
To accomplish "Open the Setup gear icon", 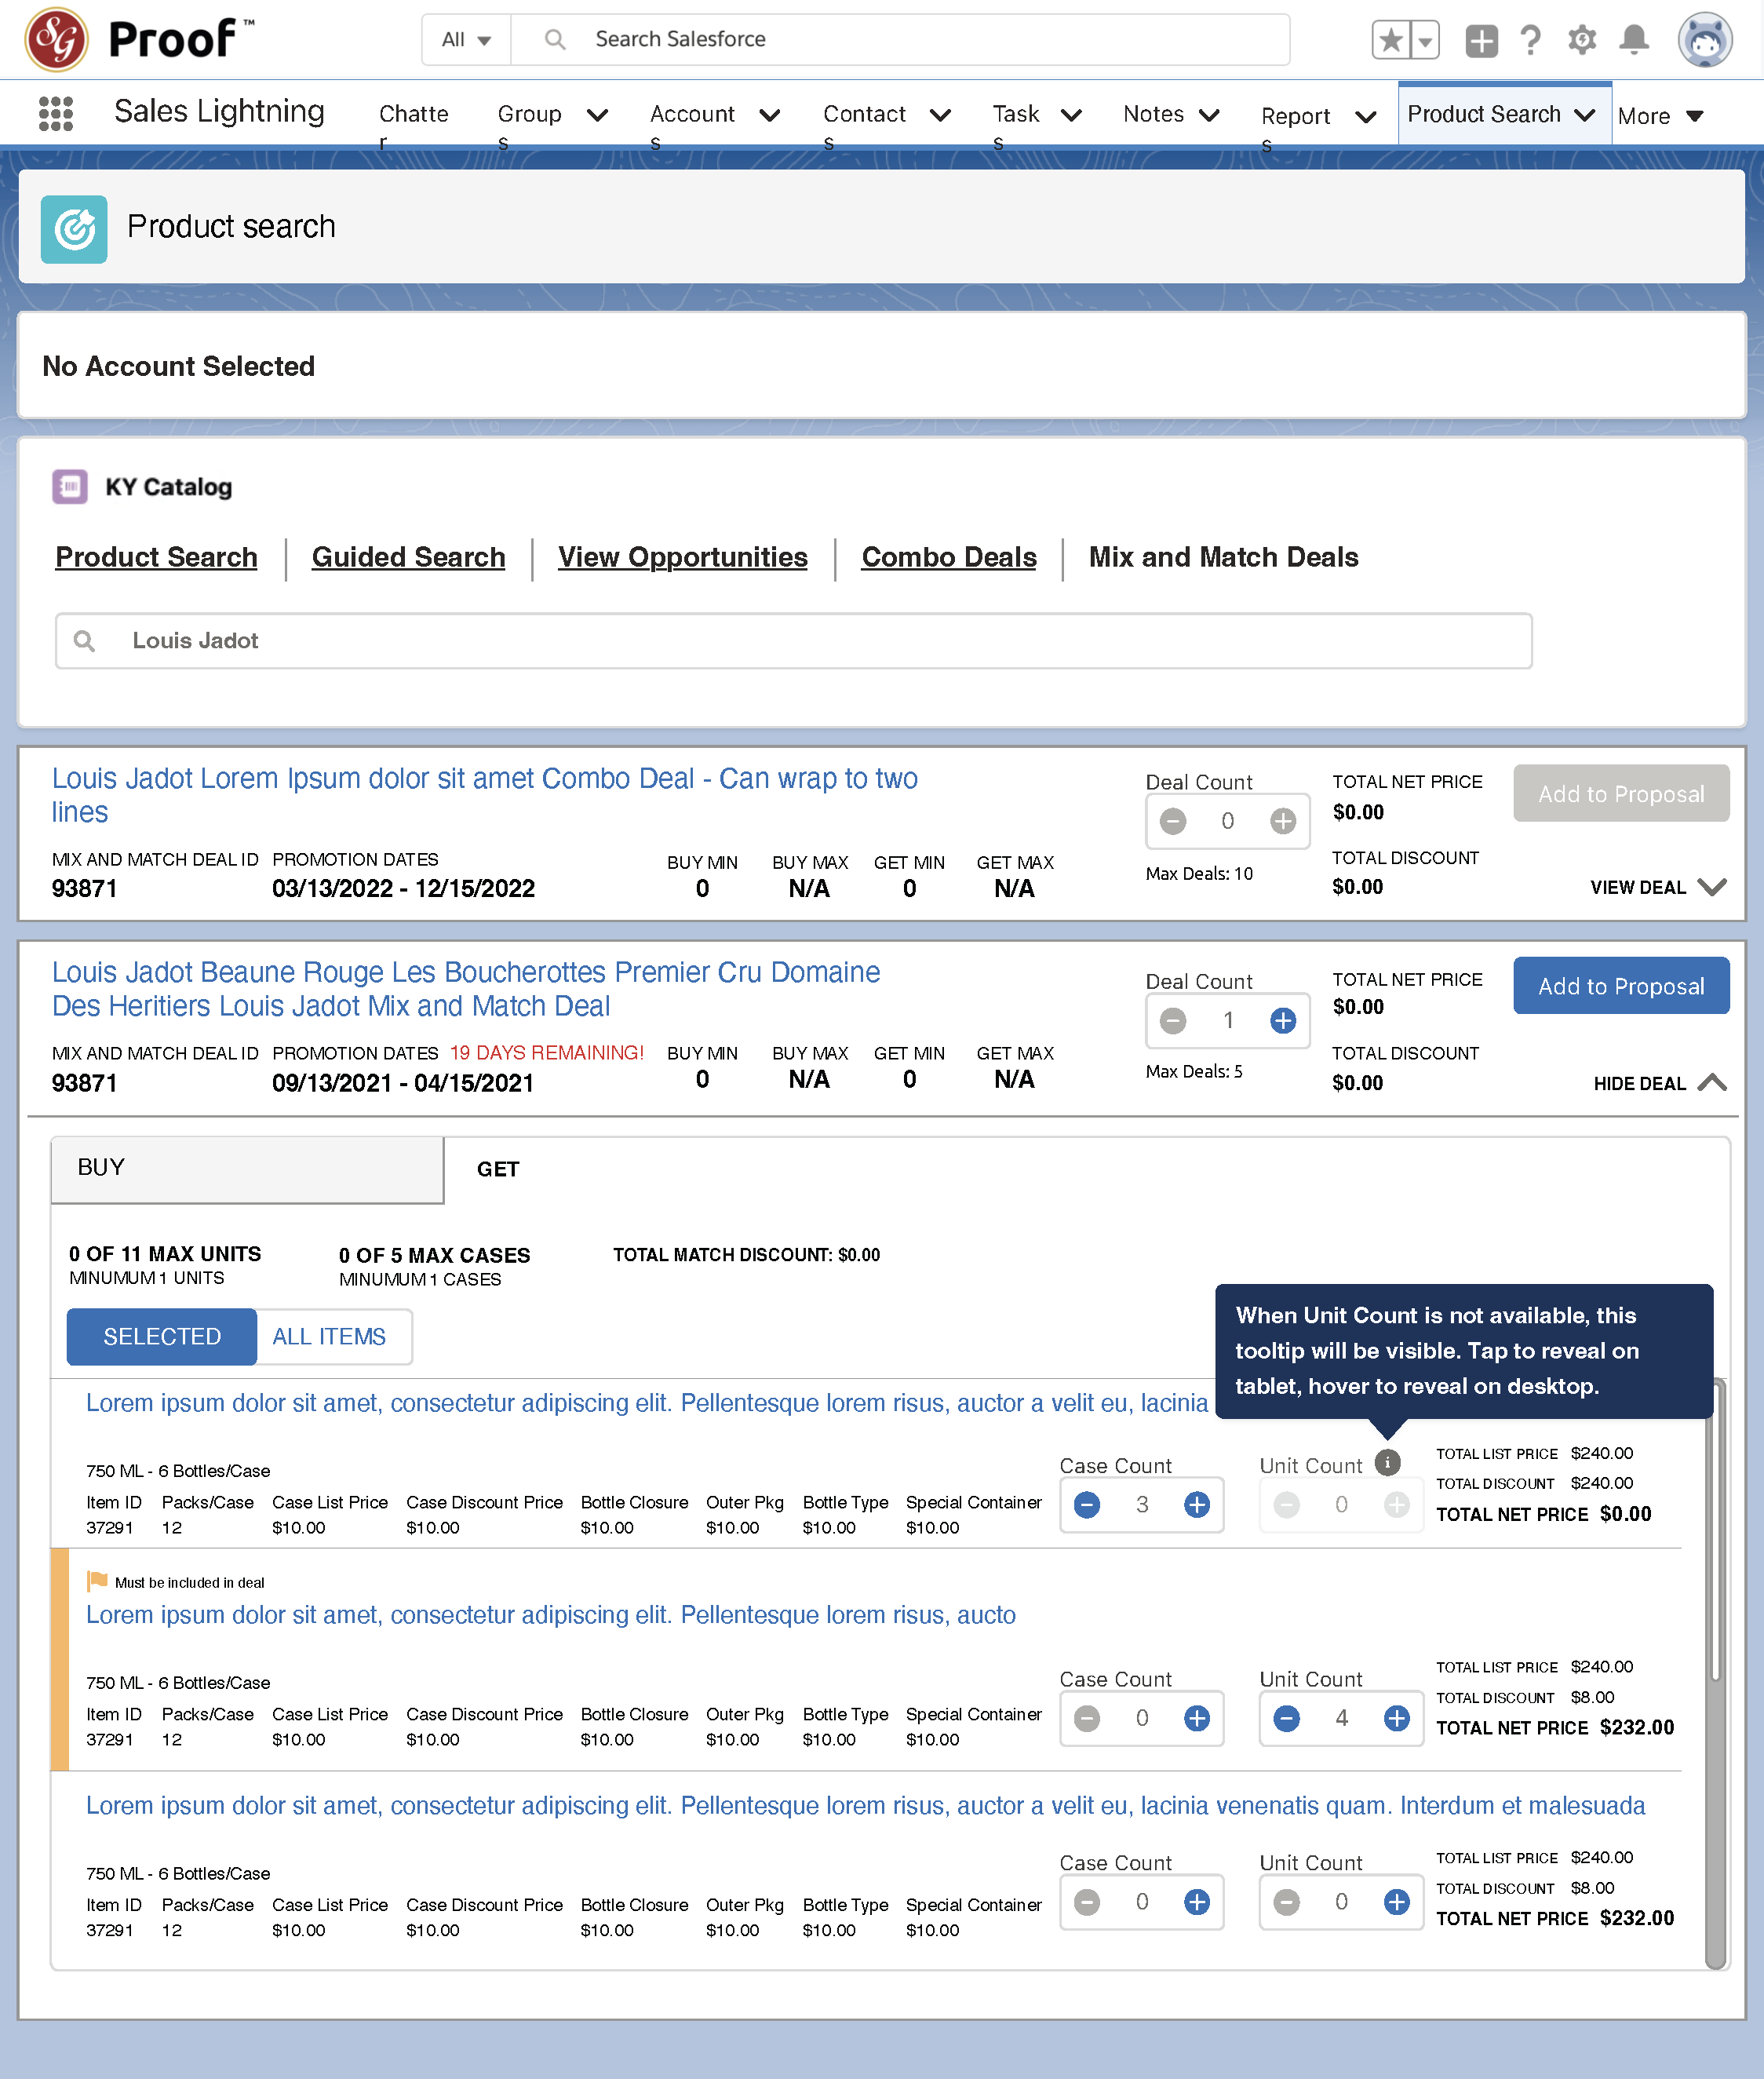I will click(x=1582, y=40).
